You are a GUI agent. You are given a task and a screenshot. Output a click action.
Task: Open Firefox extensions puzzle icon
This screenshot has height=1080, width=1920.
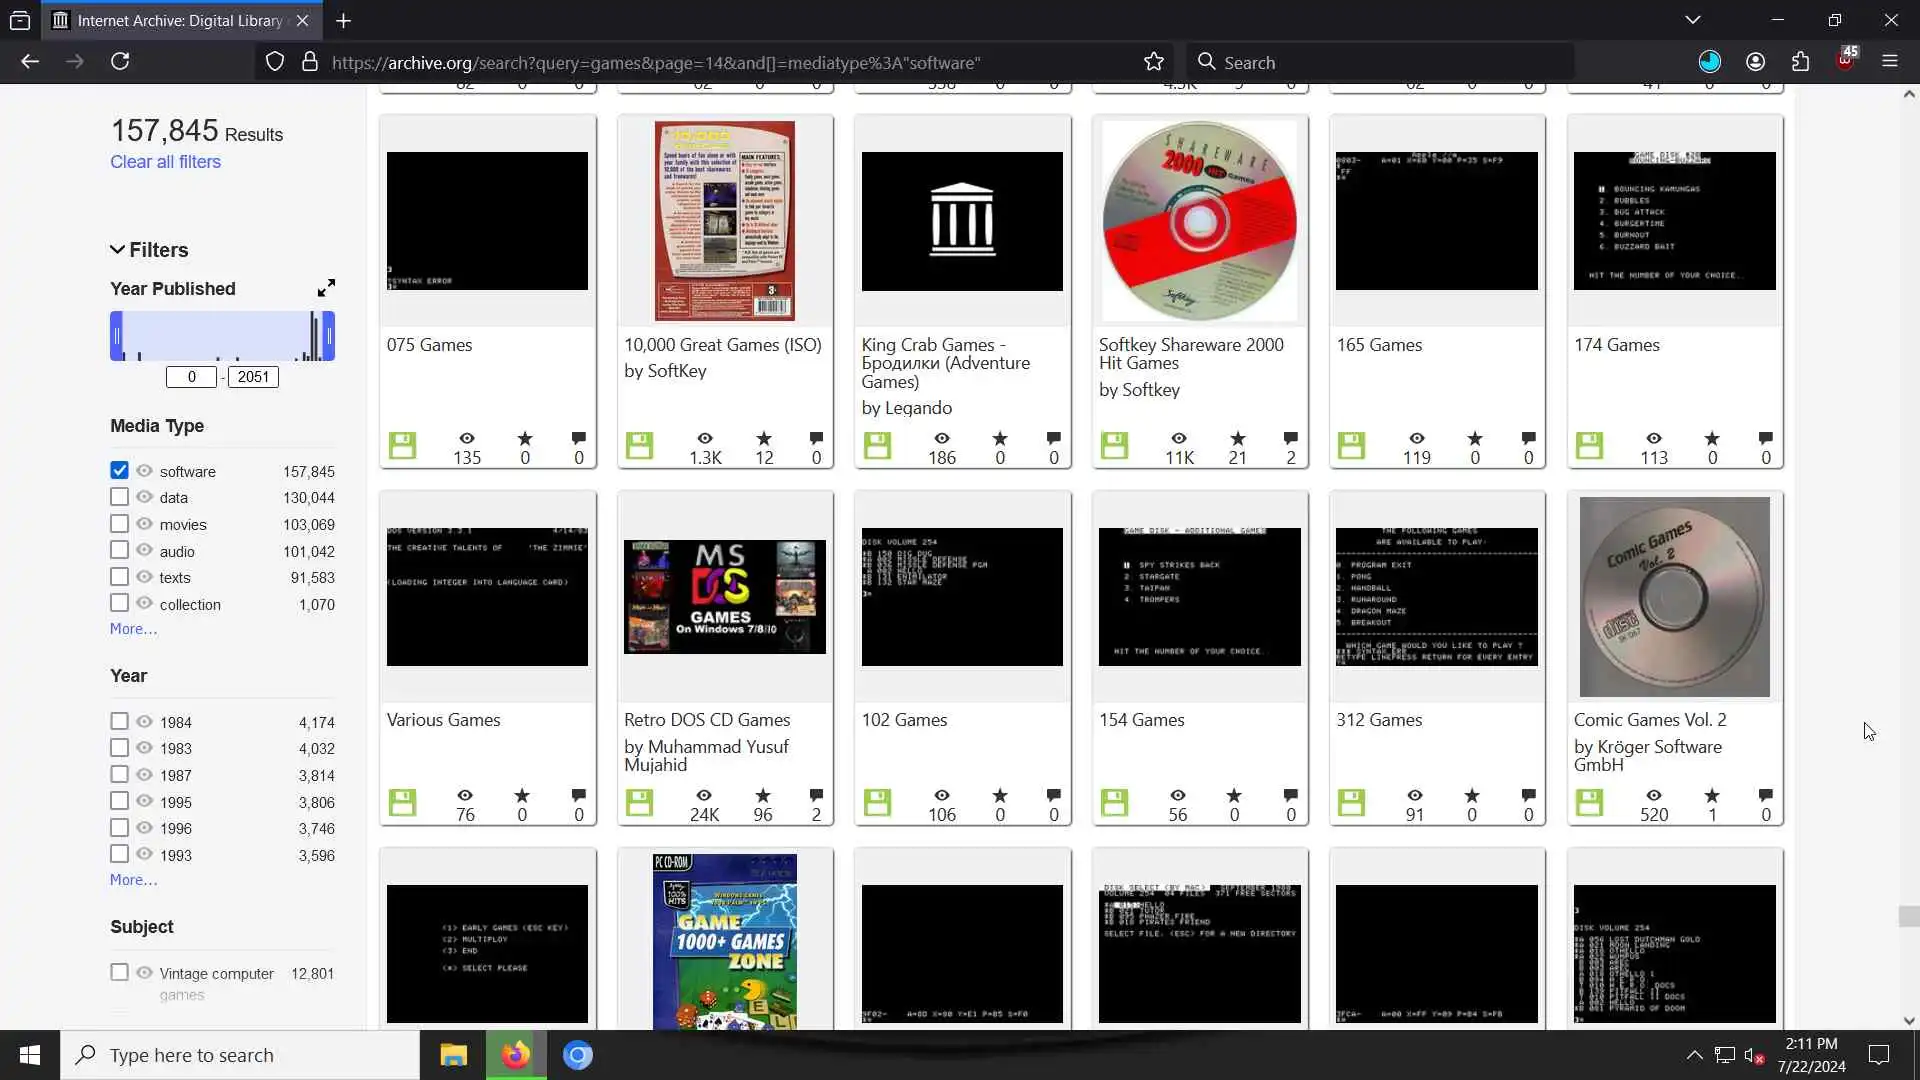coord(1800,62)
